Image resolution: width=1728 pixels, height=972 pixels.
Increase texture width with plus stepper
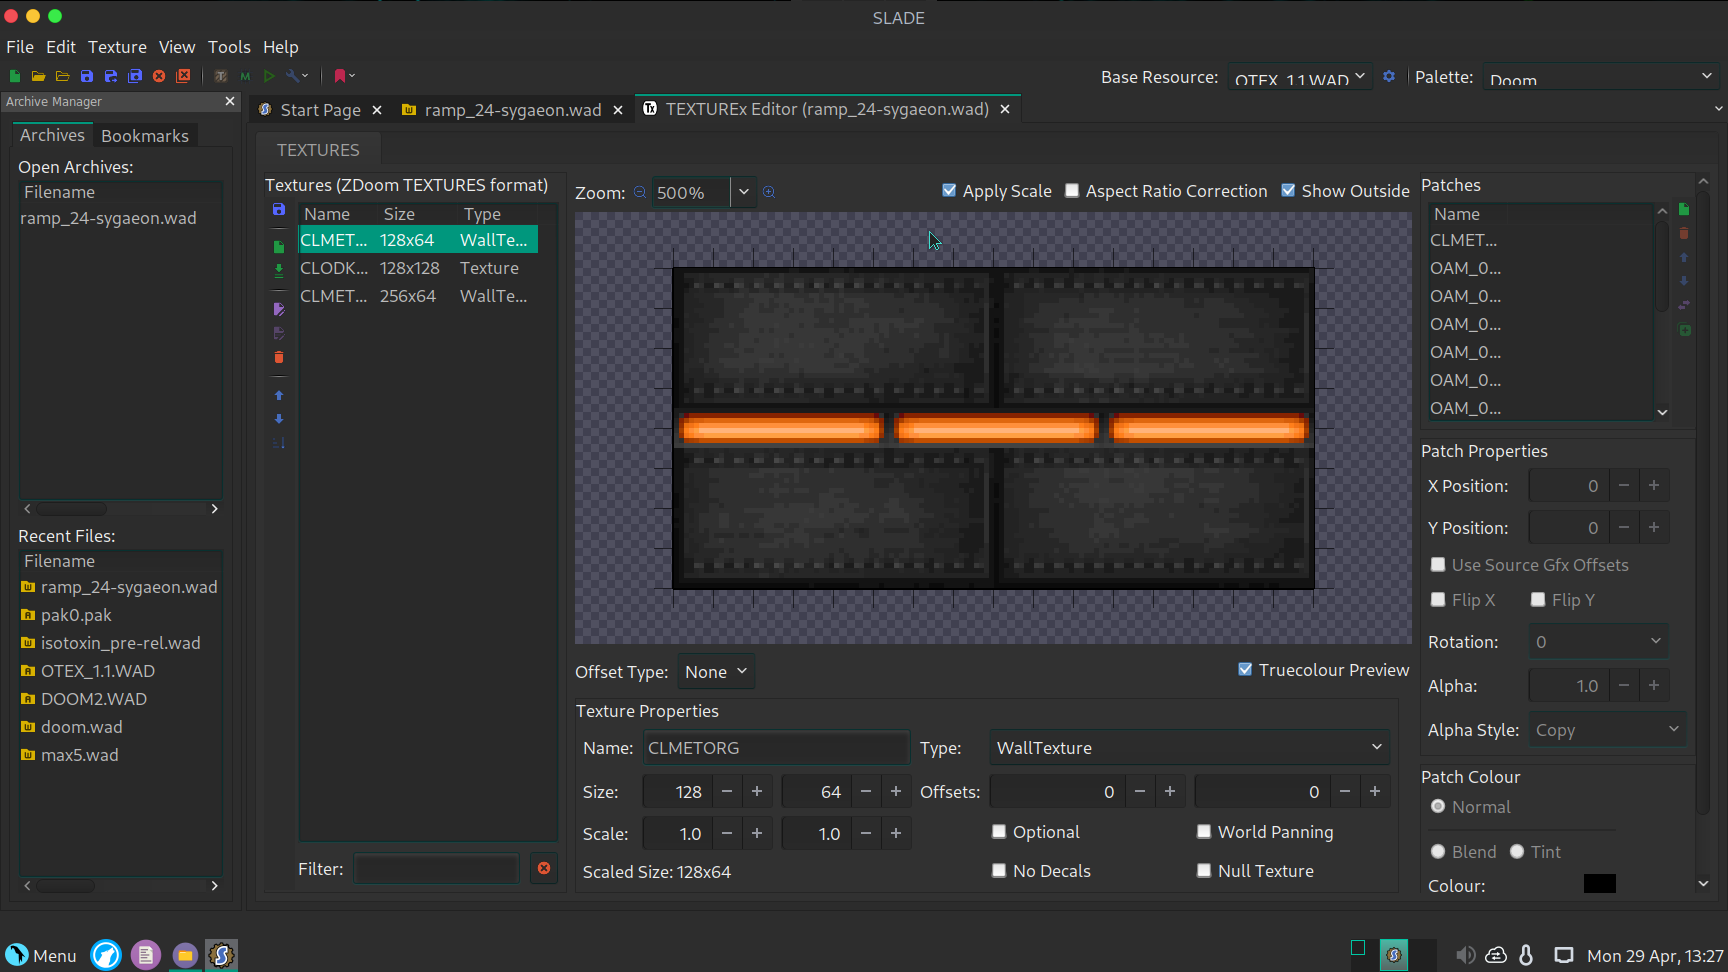pos(757,791)
